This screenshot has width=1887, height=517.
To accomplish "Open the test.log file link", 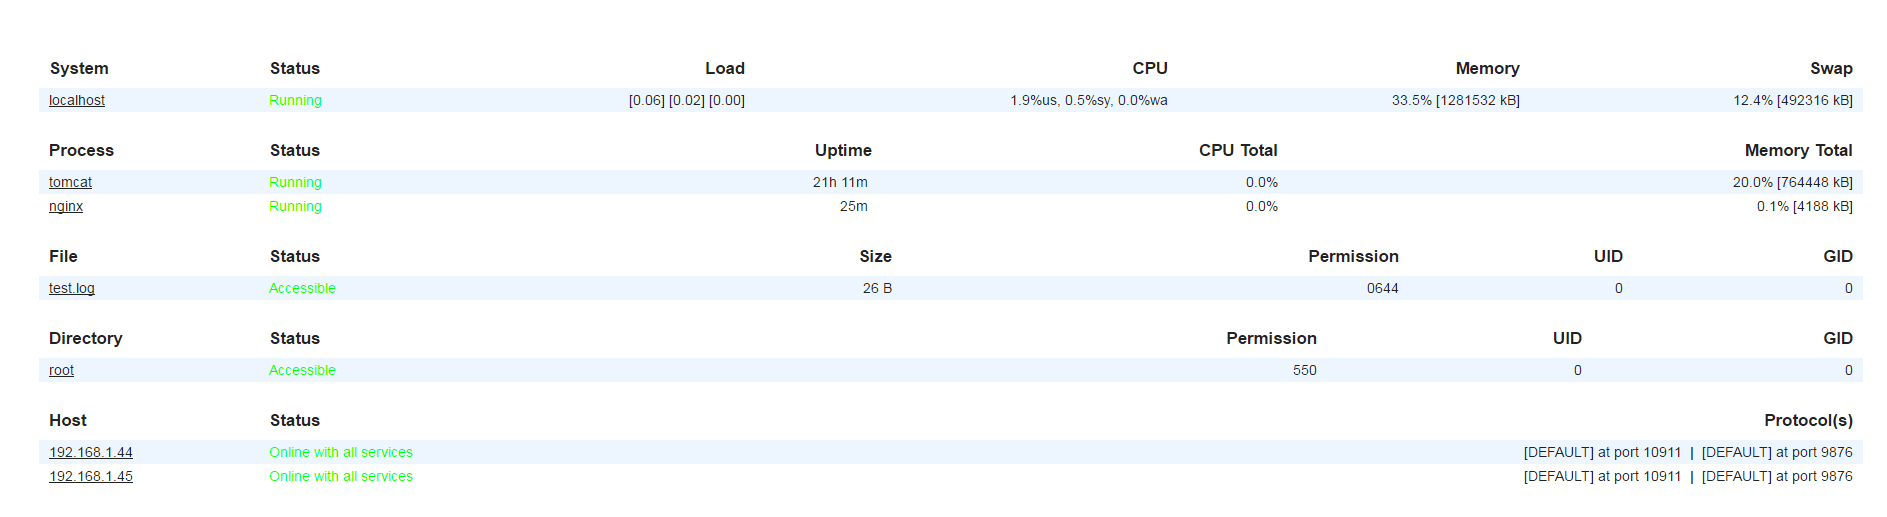I will tap(72, 288).
